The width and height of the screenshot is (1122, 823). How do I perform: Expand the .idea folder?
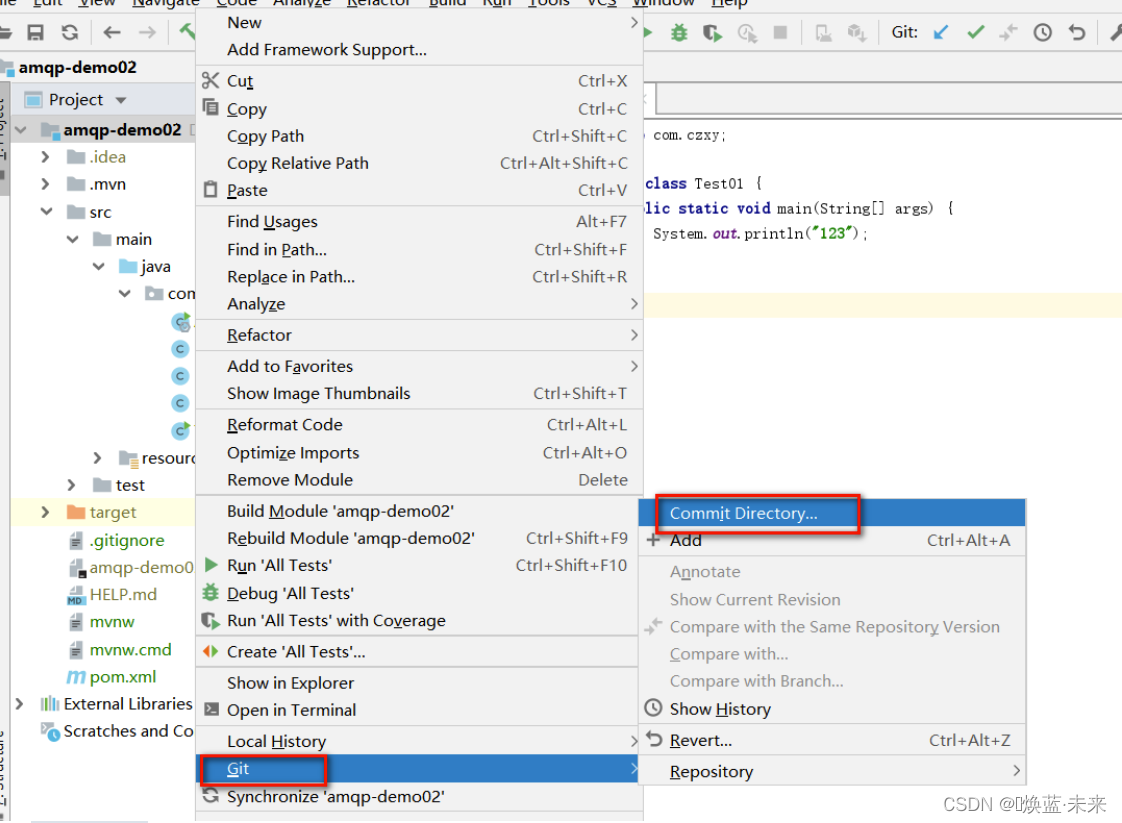click(x=45, y=157)
